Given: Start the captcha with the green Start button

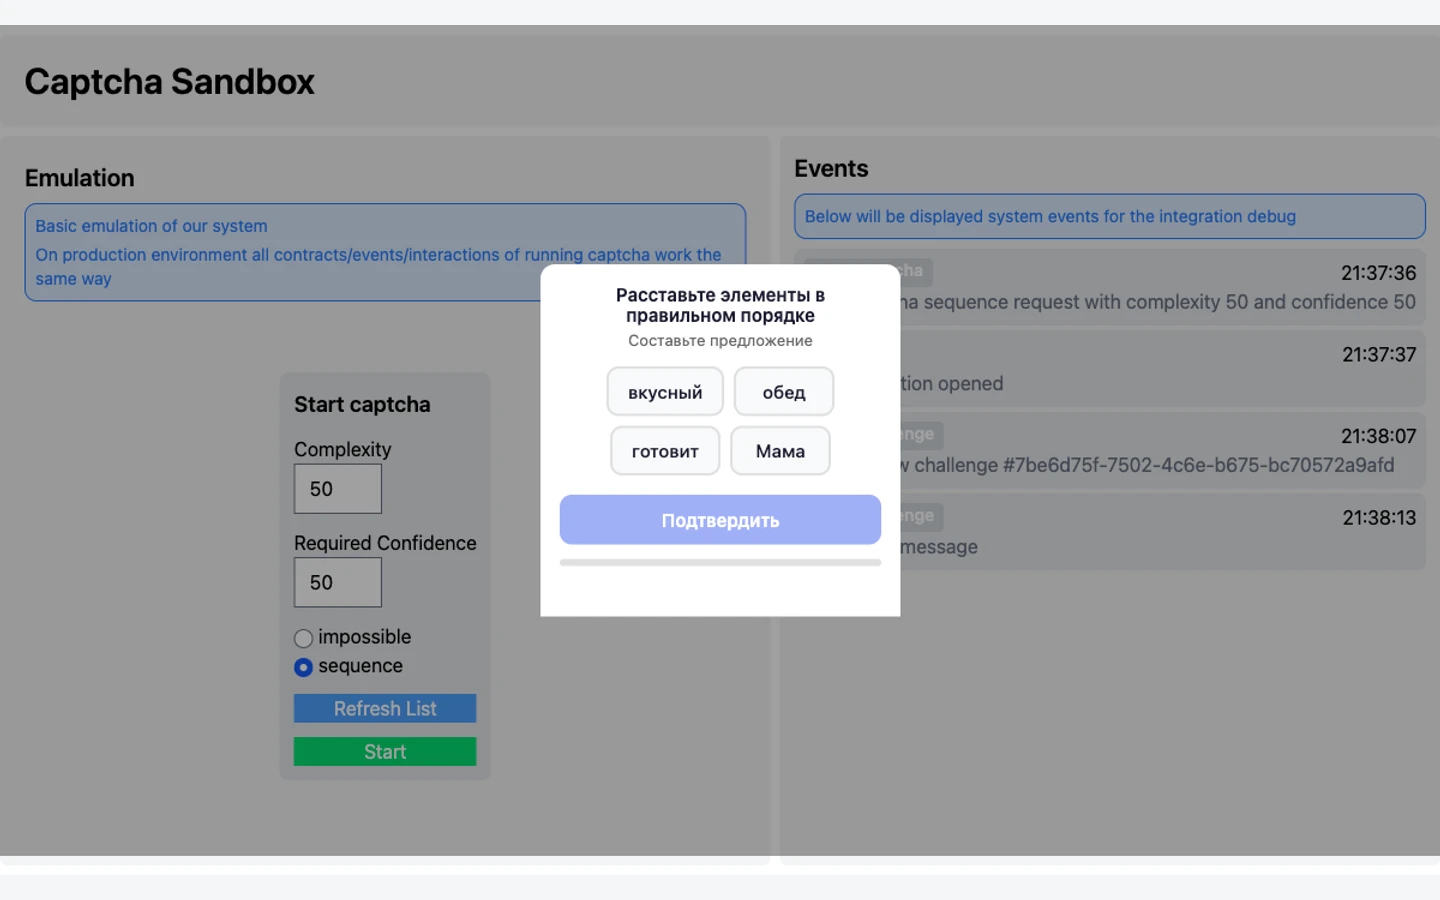Looking at the screenshot, I should (385, 752).
